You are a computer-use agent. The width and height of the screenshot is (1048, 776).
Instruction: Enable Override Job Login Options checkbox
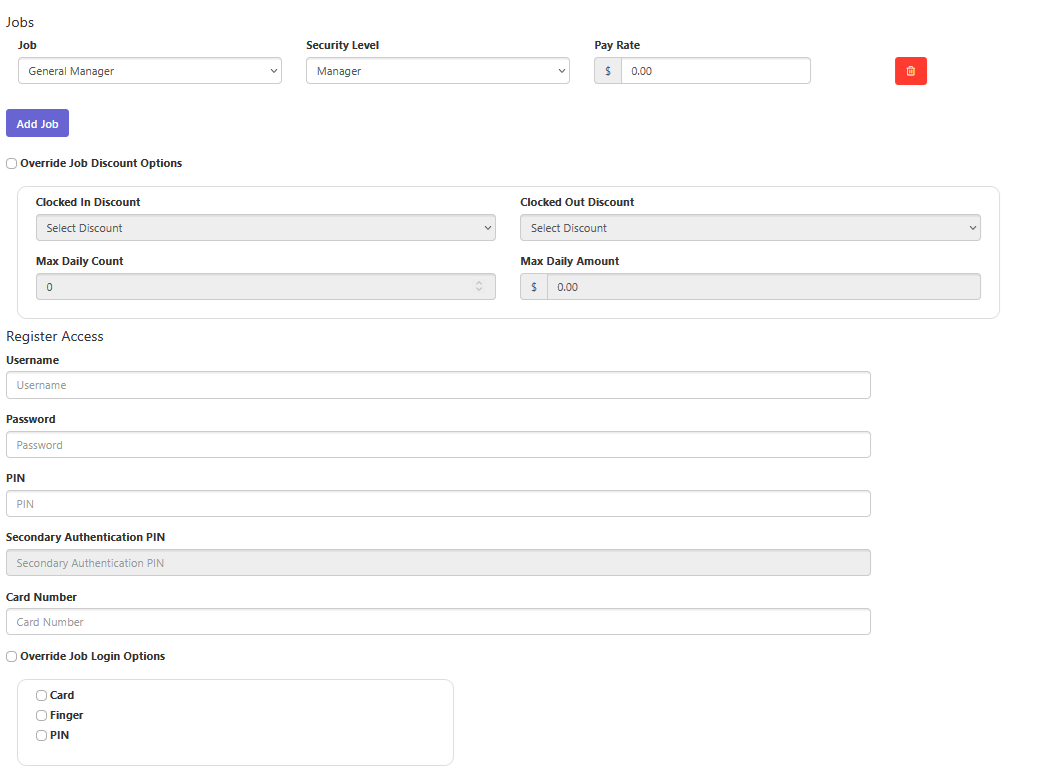tap(11, 657)
